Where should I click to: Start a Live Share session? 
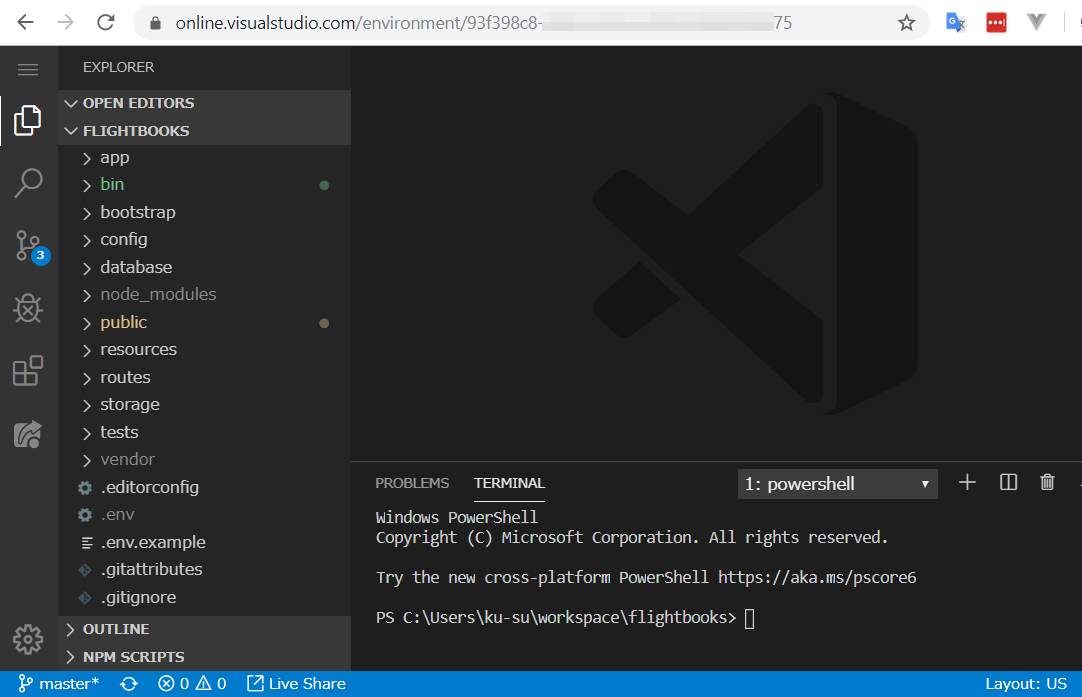[296, 683]
